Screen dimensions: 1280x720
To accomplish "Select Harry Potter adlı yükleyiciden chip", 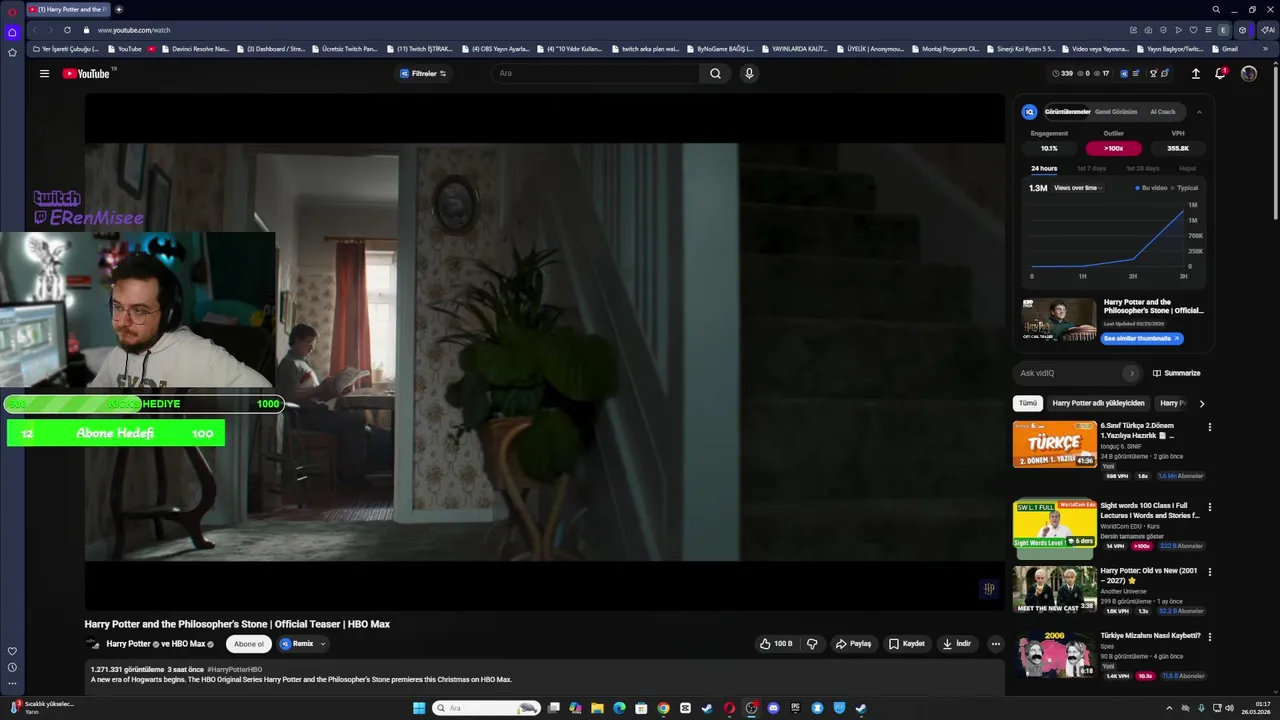I will tap(1098, 403).
